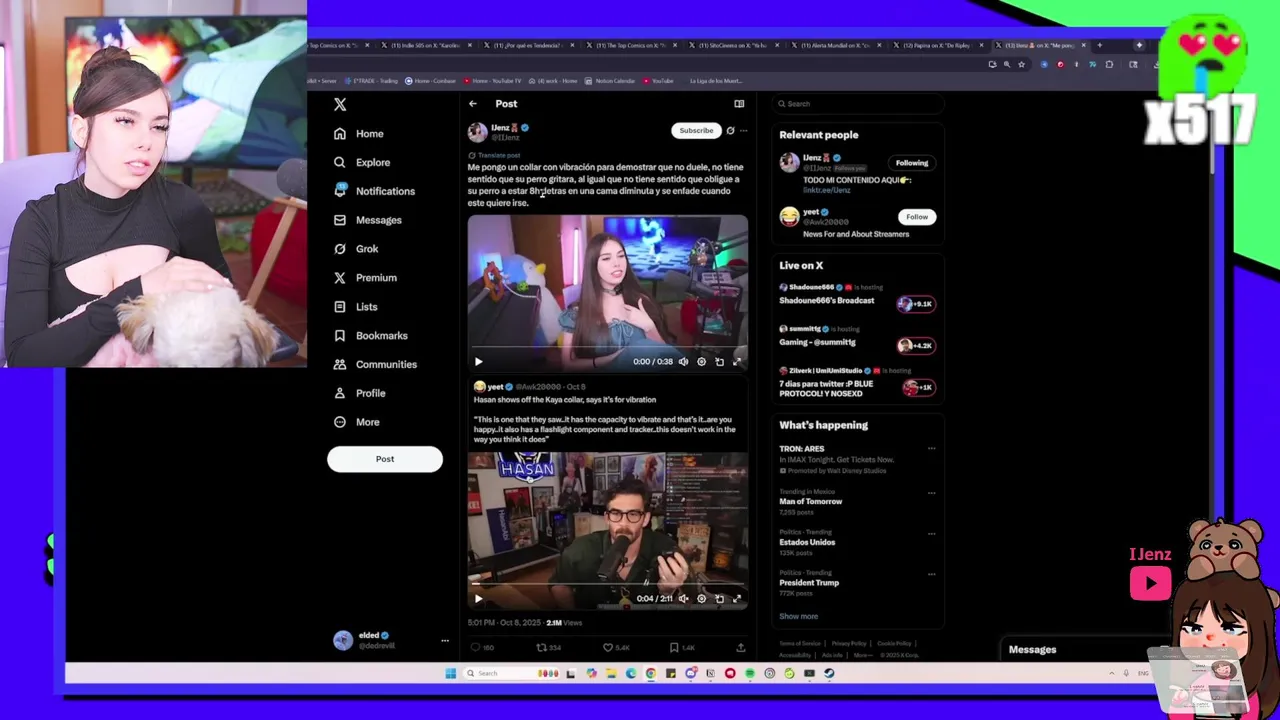Screen dimensions: 1280x720
Task: Open a new browser tab with plus
Action: [x=1099, y=45]
